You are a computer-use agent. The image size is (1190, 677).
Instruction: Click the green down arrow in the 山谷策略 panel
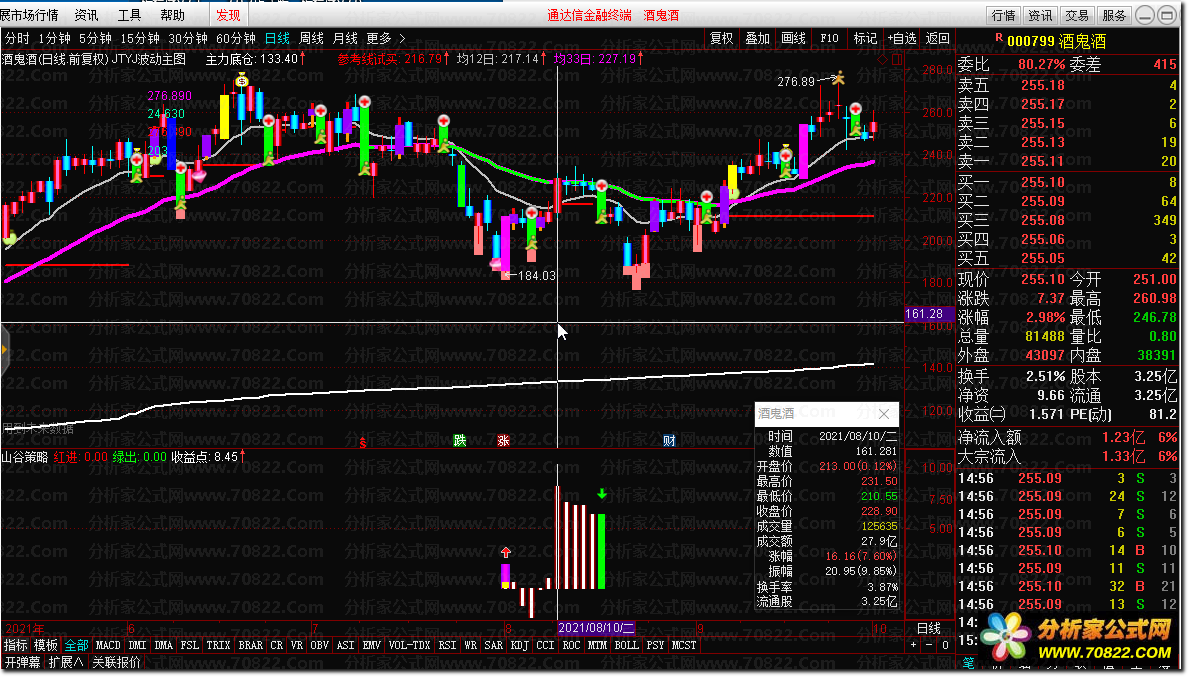(x=602, y=494)
